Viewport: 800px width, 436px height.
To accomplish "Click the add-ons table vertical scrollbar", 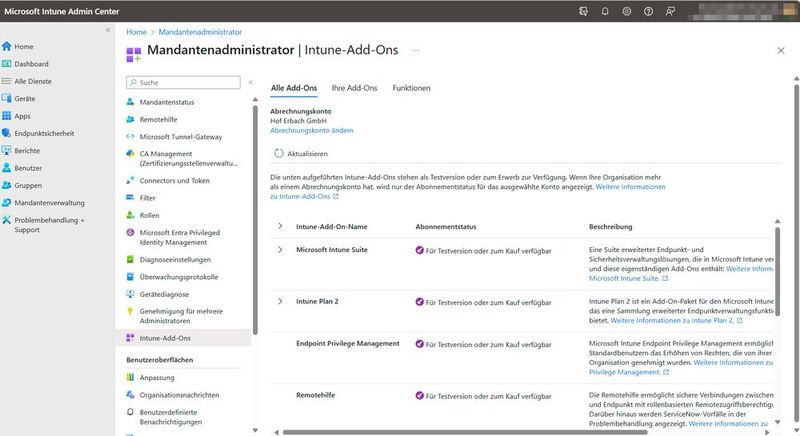I will point(778,270).
